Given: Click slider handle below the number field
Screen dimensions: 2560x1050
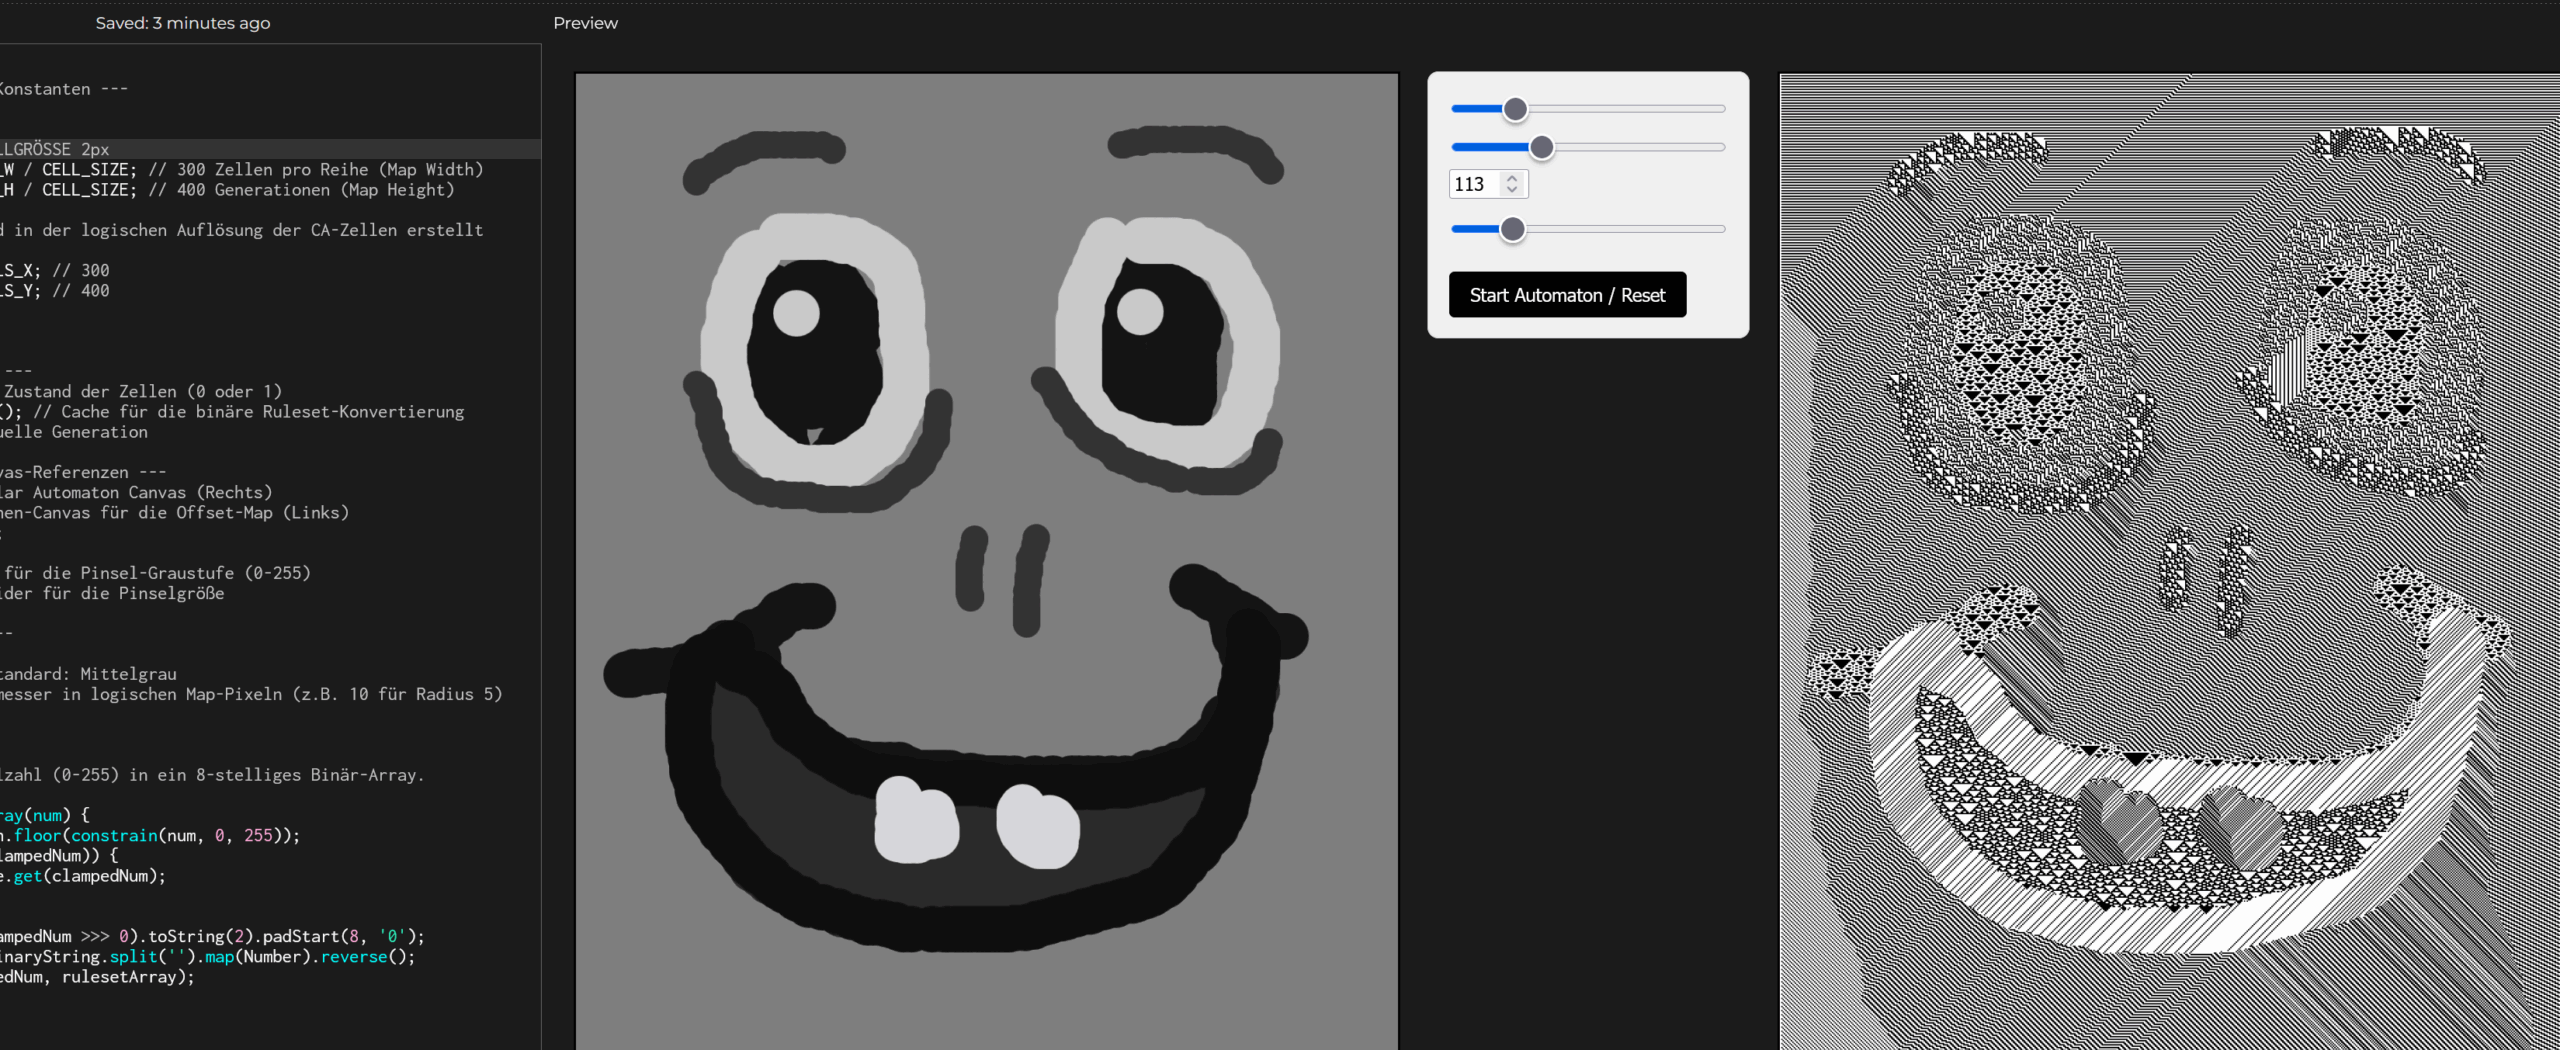Looking at the screenshot, I should [1512, 230].
